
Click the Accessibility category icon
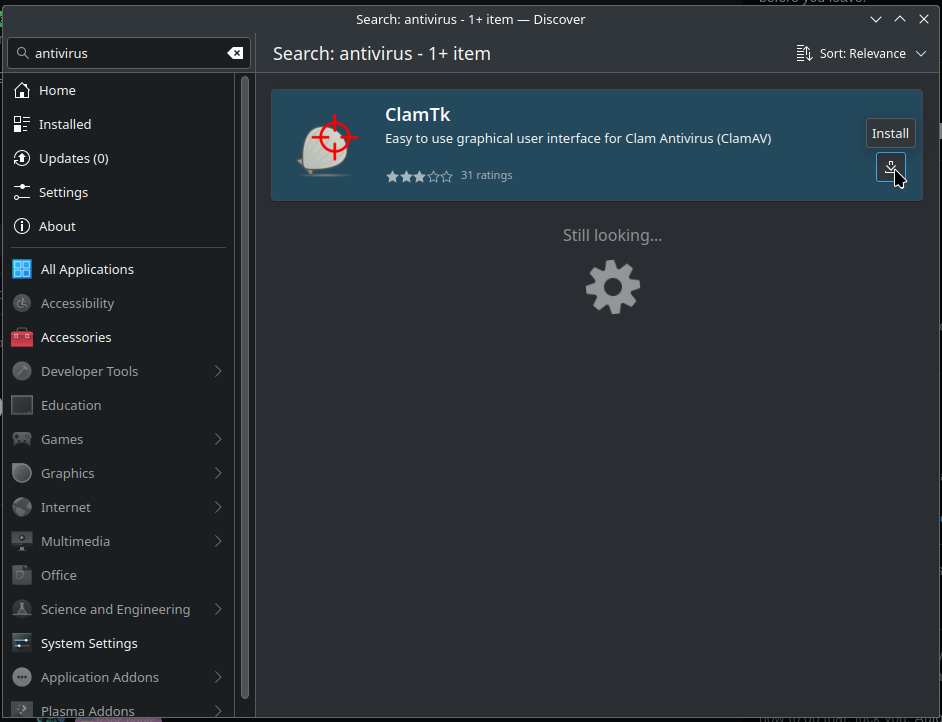pos(22,303)
